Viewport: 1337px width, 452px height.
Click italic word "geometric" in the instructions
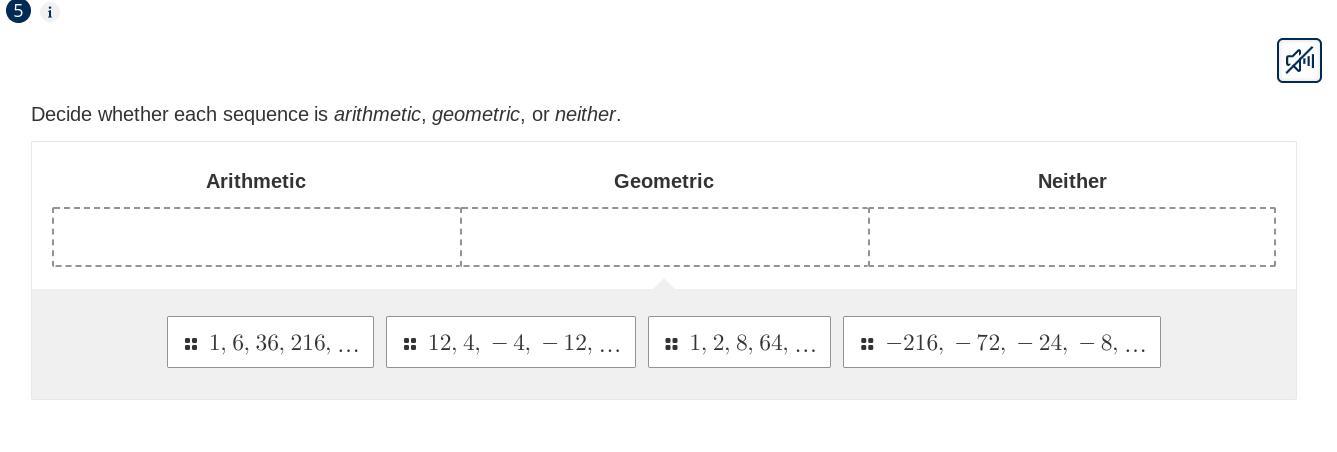(476, 114)
